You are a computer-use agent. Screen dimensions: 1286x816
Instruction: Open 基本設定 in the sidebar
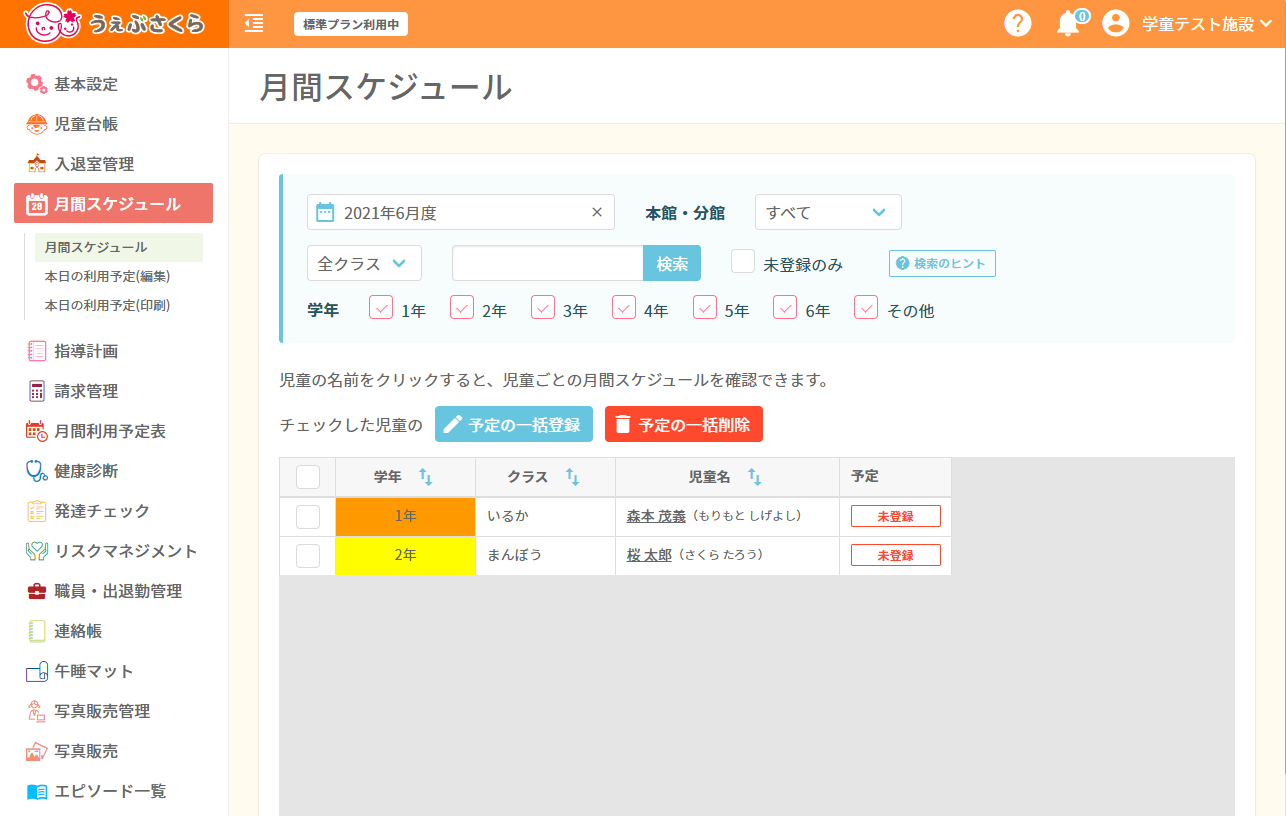point(86,84)
